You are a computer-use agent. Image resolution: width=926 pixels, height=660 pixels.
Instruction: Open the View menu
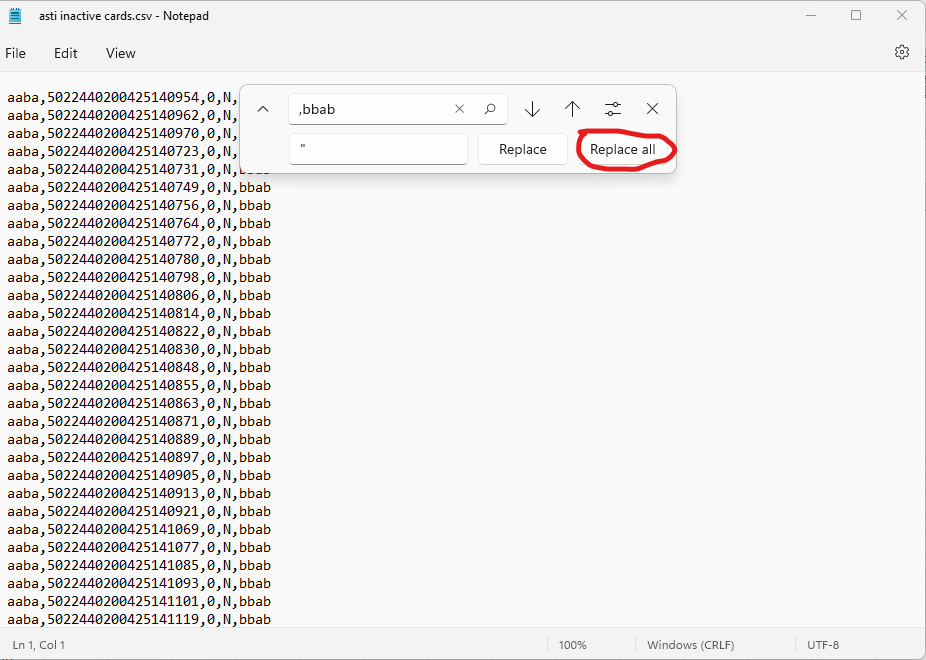[120, 53]
